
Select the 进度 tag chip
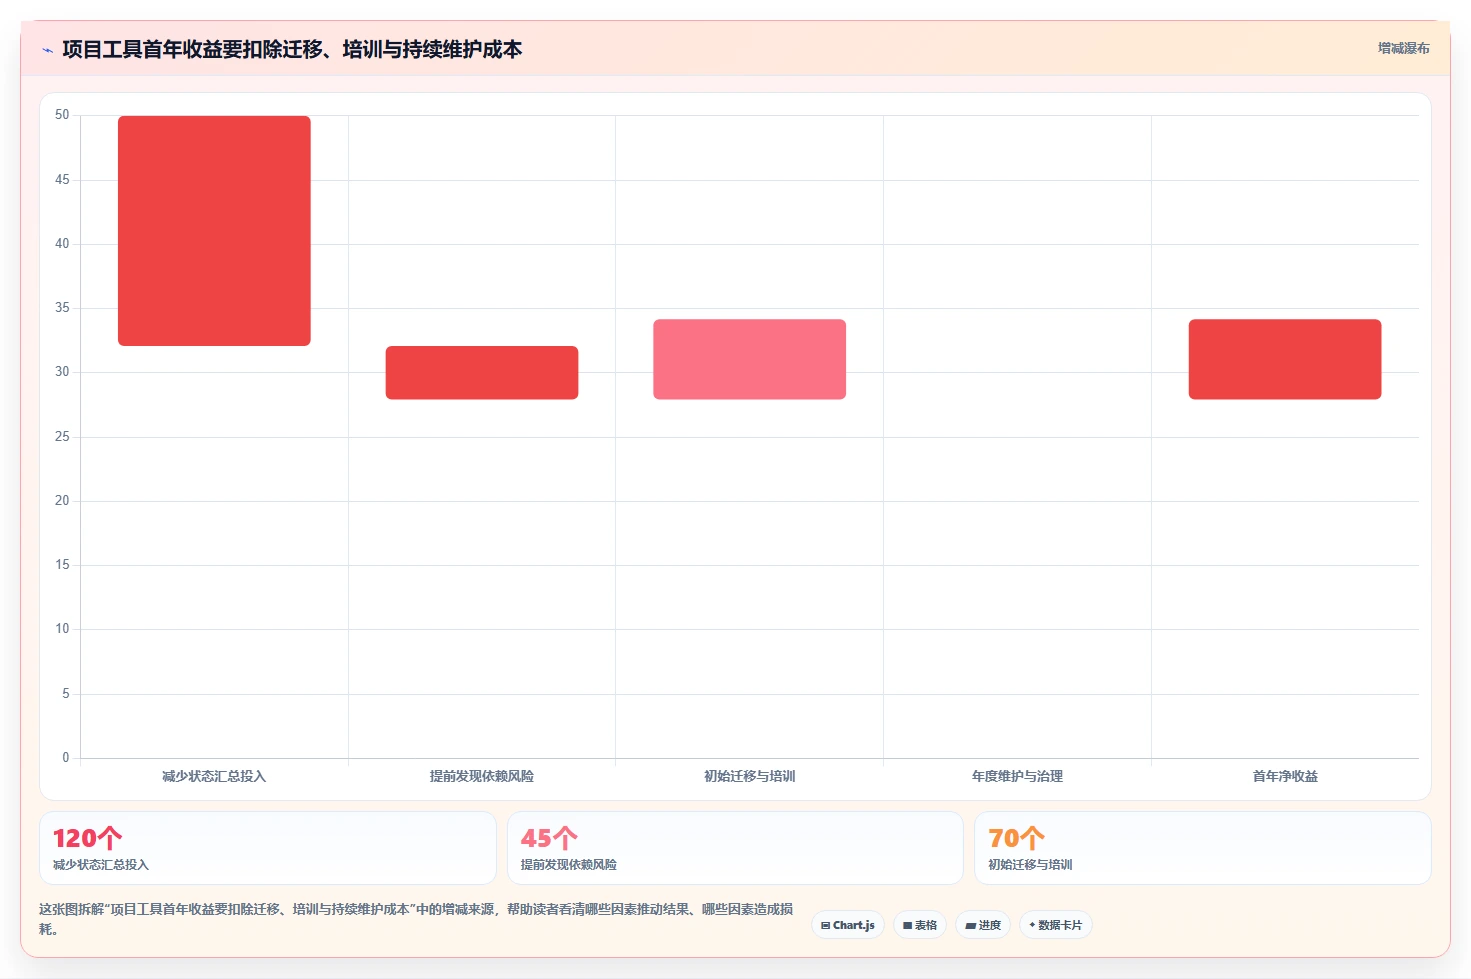click(x=983, y=925)
